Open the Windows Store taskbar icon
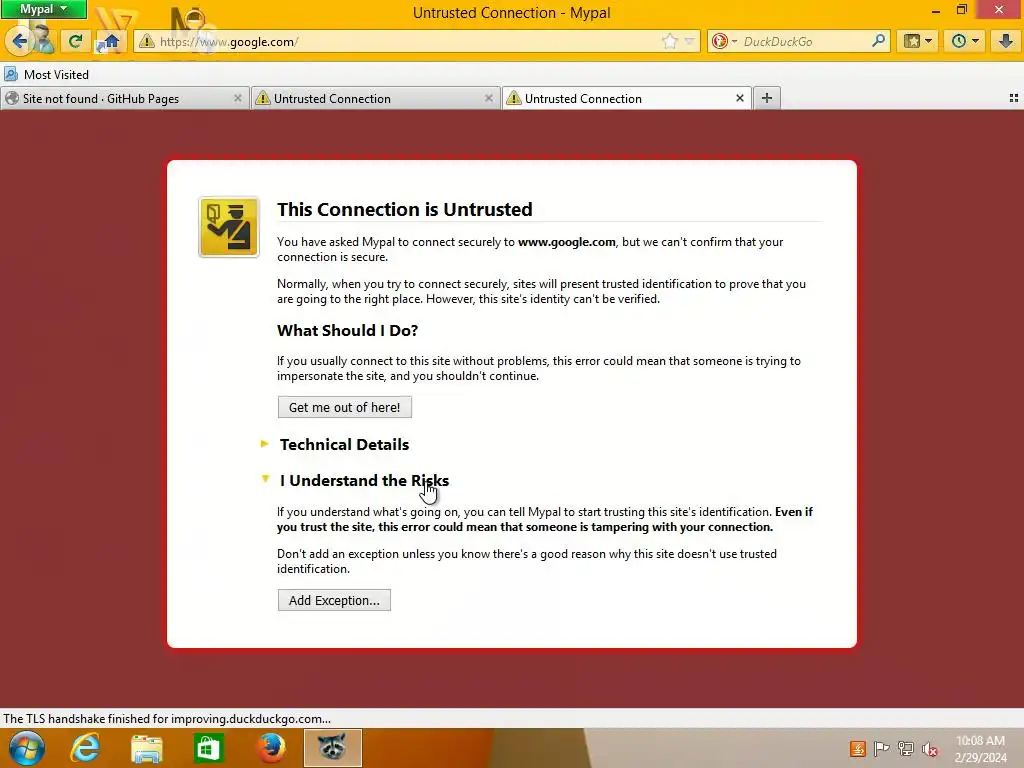 (x=209, y=748)
